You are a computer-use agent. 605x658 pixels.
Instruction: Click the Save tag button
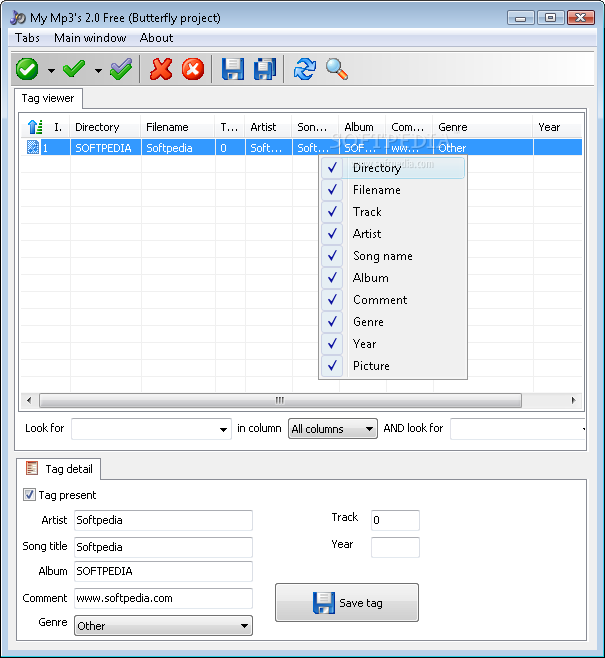347,603
